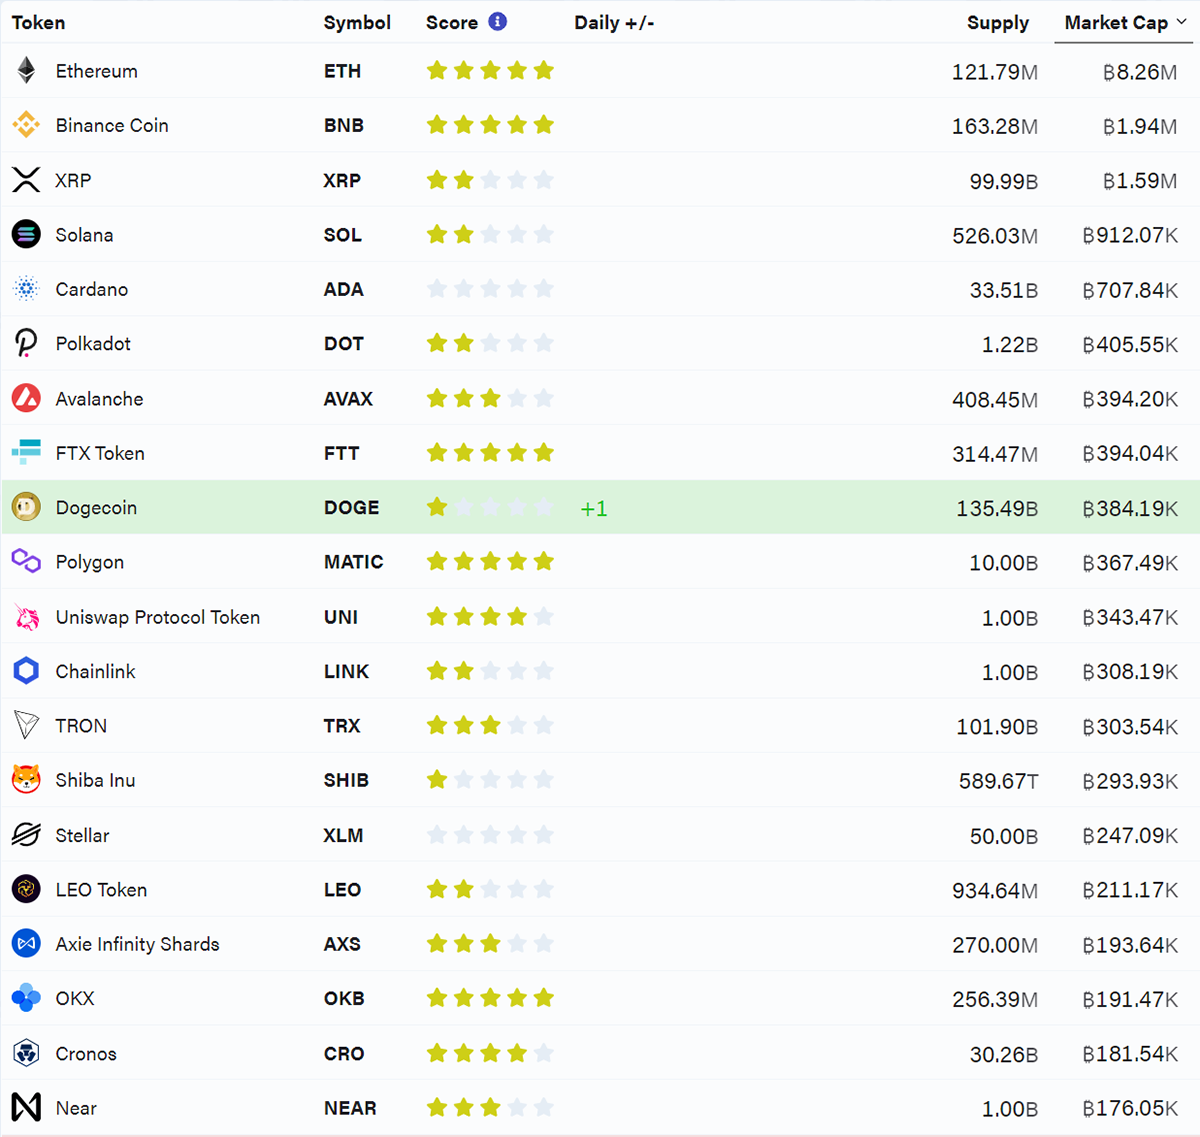This screenshot has height=1137, width=1200.
Task: Select the CRO symbol cell
Action: pos(344,1054)
